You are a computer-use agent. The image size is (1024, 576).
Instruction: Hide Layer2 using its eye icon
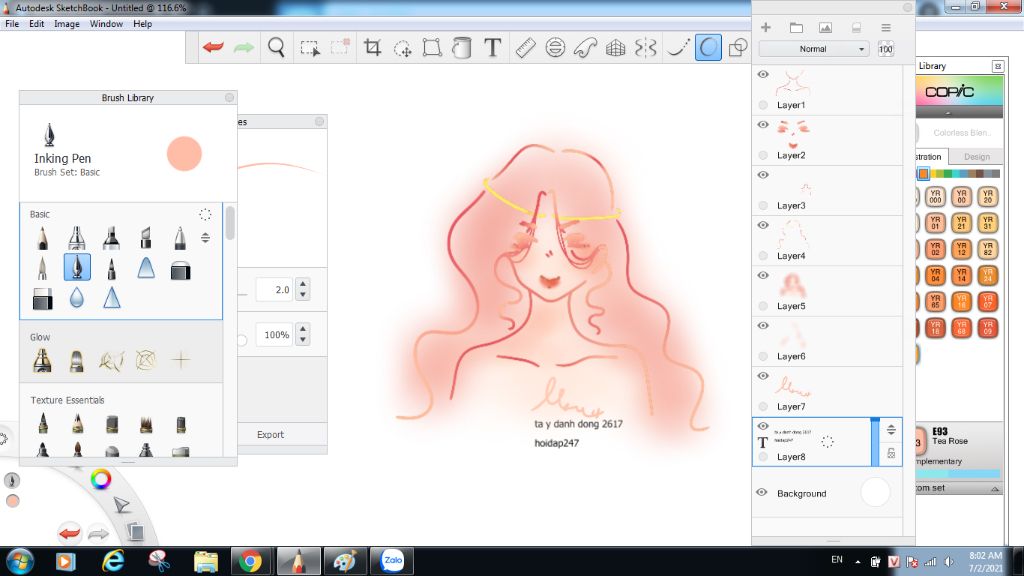pos(763,125)
